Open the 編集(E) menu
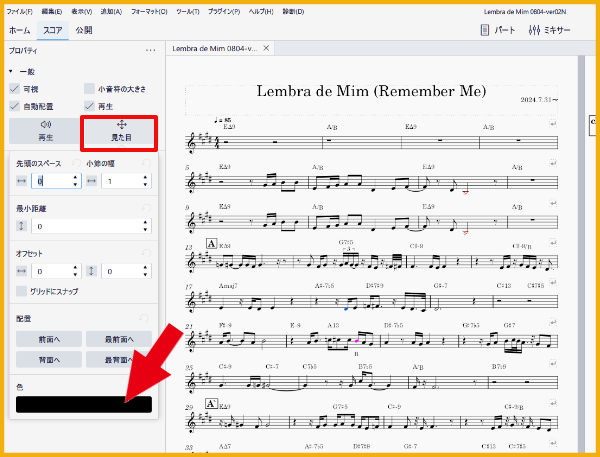This screenshot has width=600, height=457. 52,11
